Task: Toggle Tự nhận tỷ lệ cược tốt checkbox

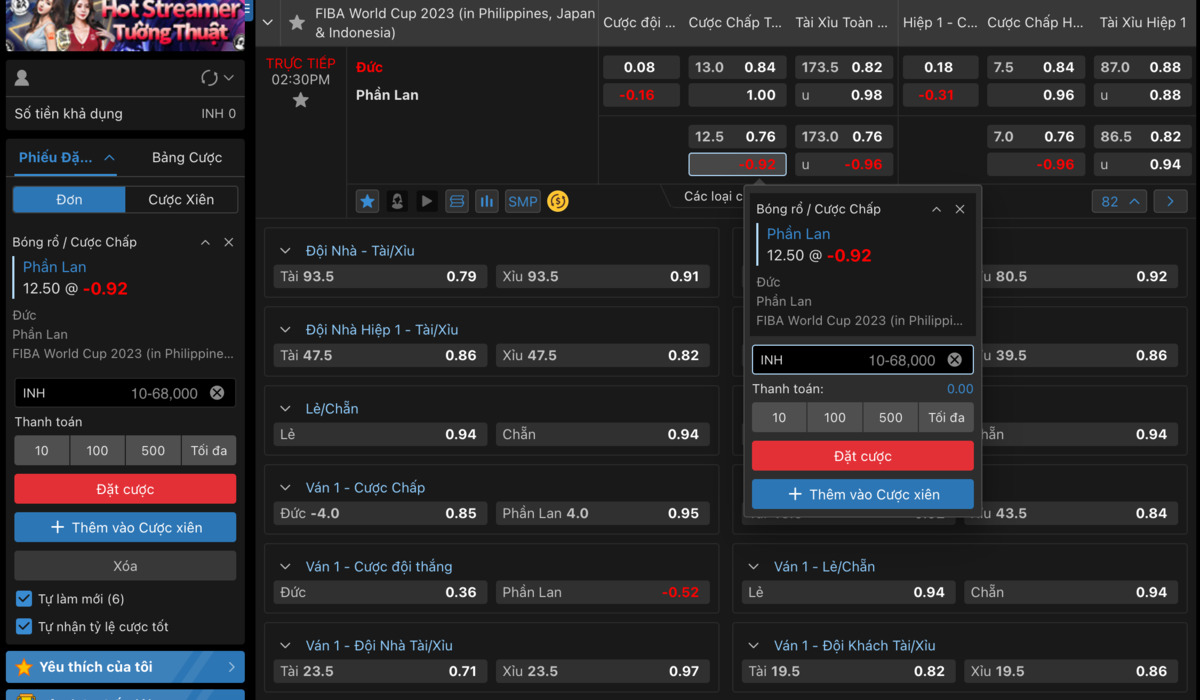Action: click(24, 627)
